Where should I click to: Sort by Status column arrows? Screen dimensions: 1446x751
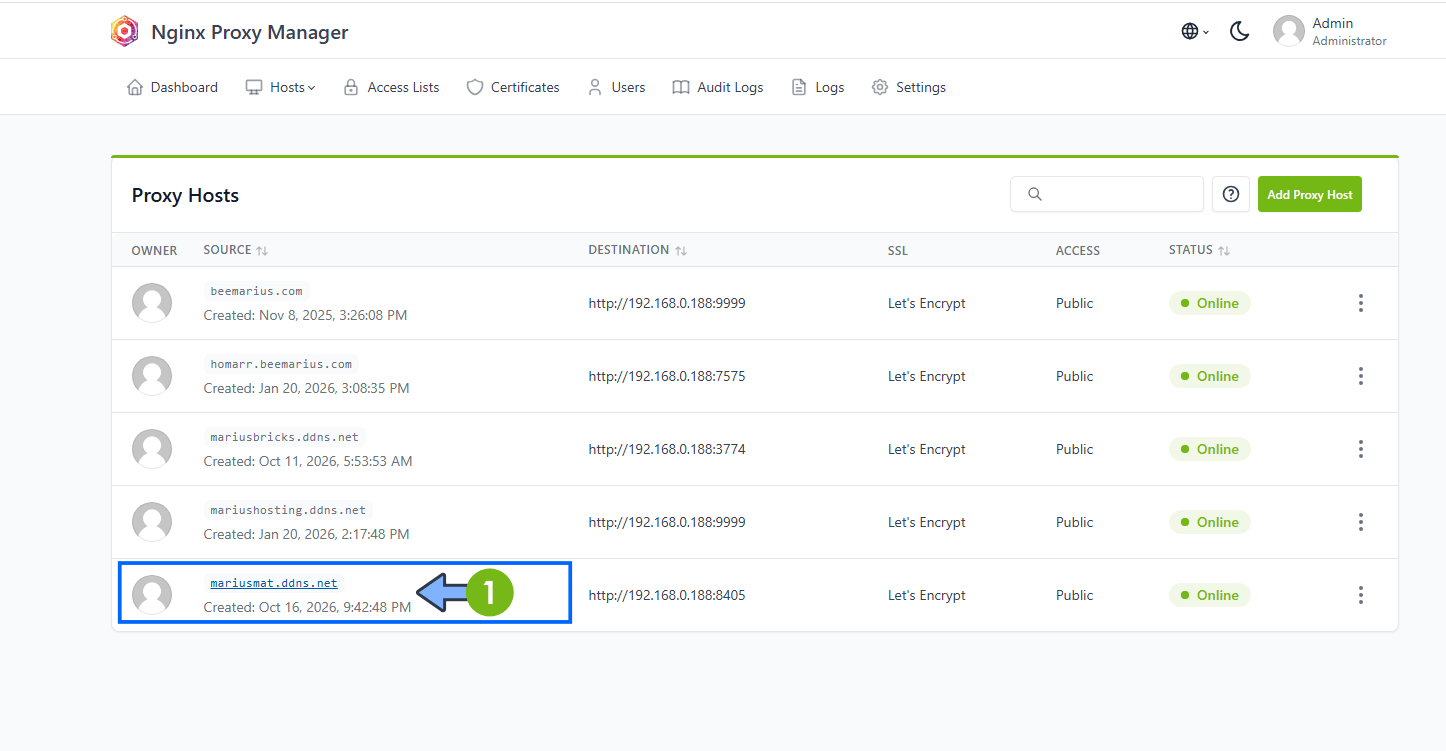tap(1224, 250)
